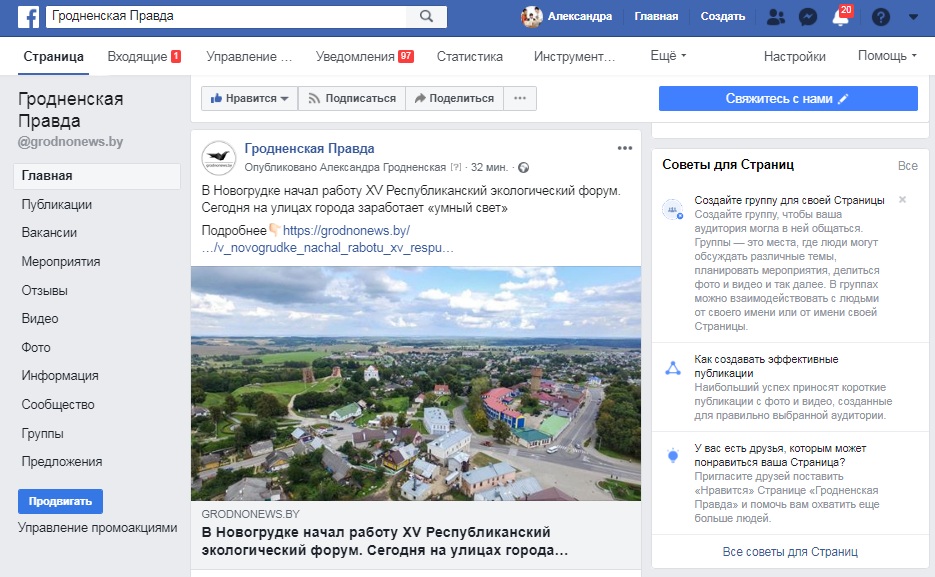The width and height of the screenshot is (935, 577).
Task: Open Messenger icon in top bar
Action: [807, 17]
